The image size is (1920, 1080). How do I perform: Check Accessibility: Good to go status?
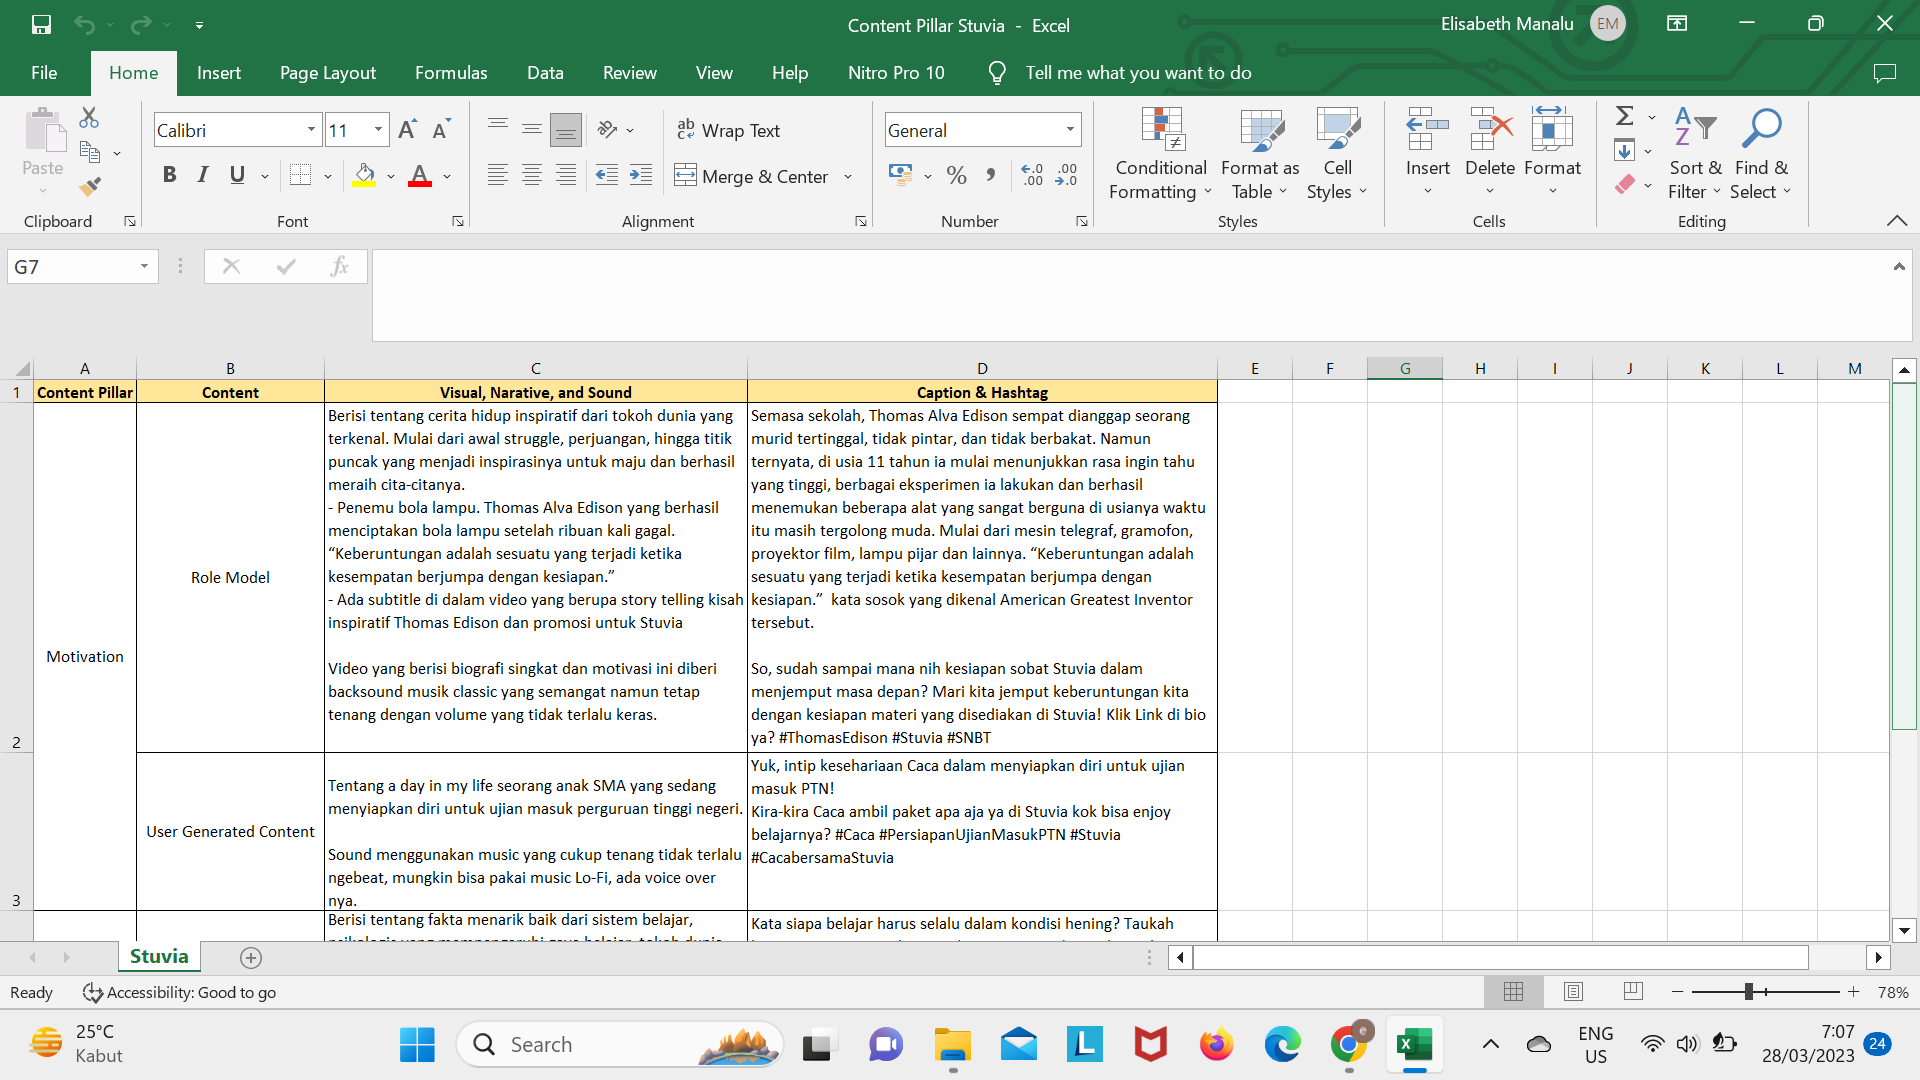point(179,992)
